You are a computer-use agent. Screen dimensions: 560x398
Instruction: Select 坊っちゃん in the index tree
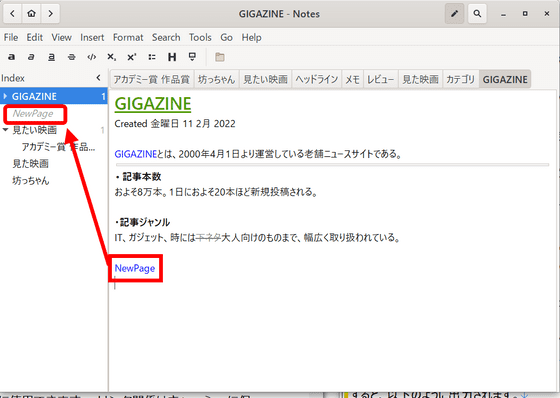[31, 180]
